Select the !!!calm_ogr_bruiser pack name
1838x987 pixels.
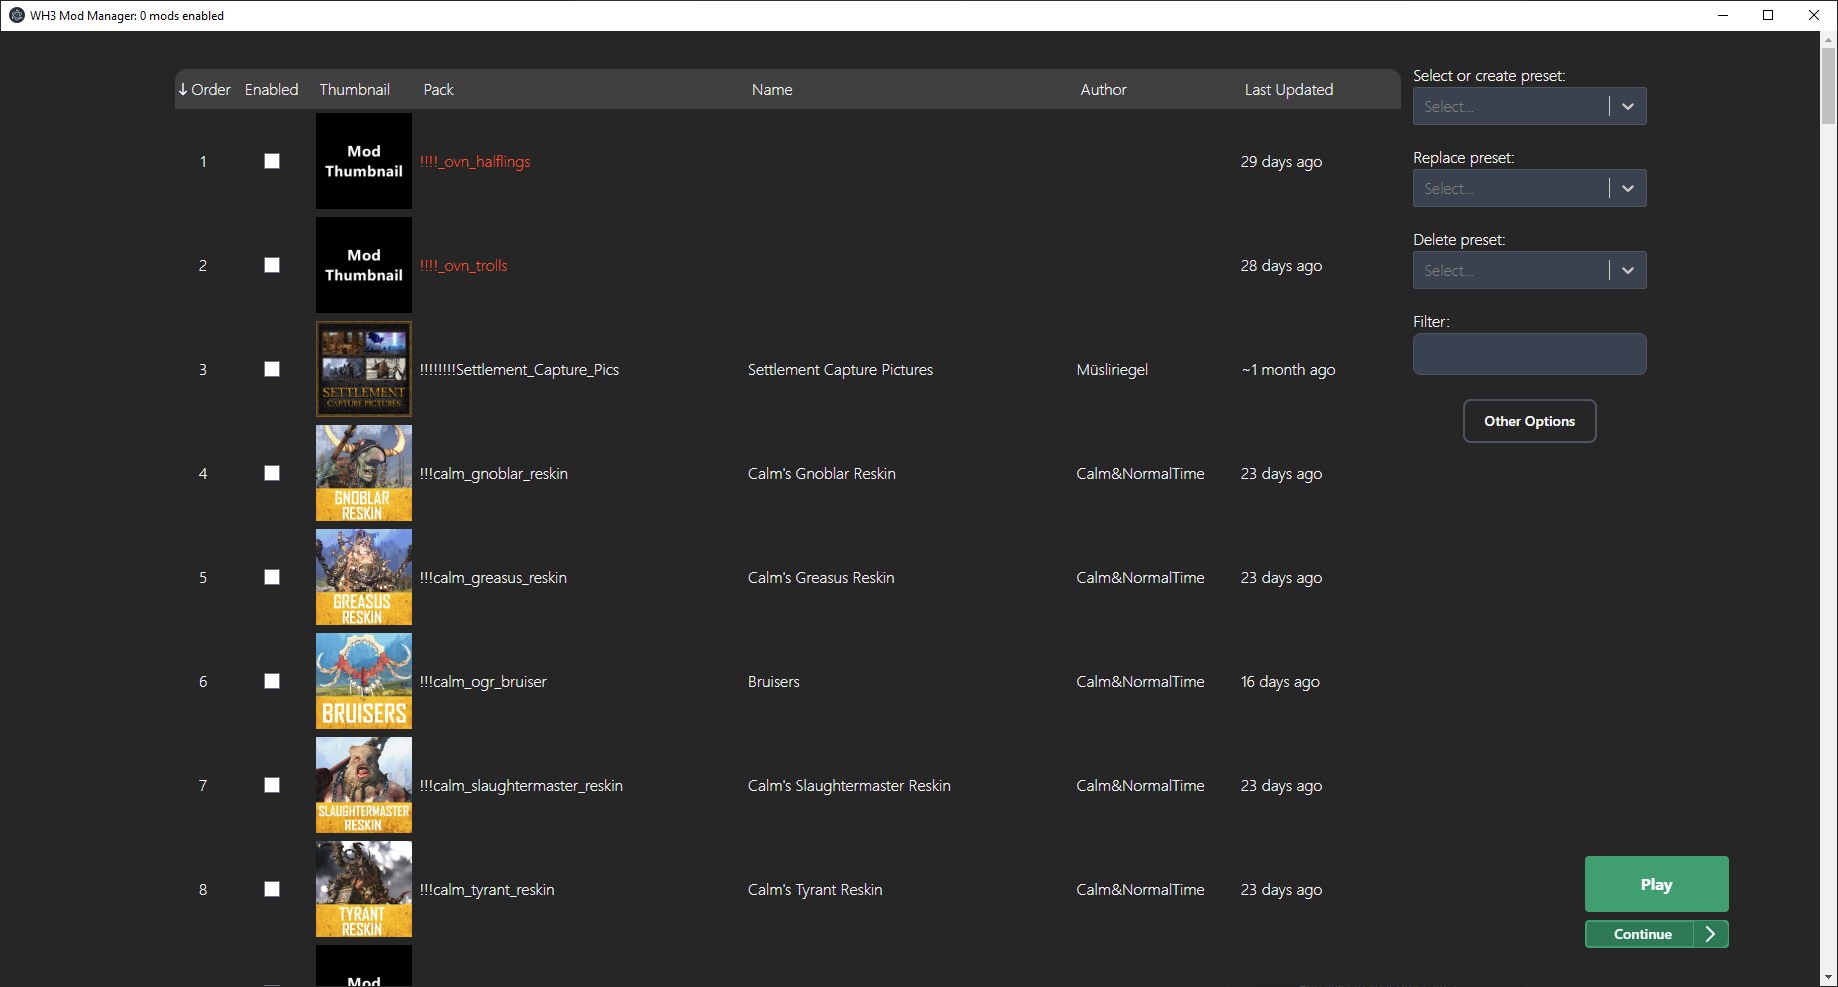[483, 682]
